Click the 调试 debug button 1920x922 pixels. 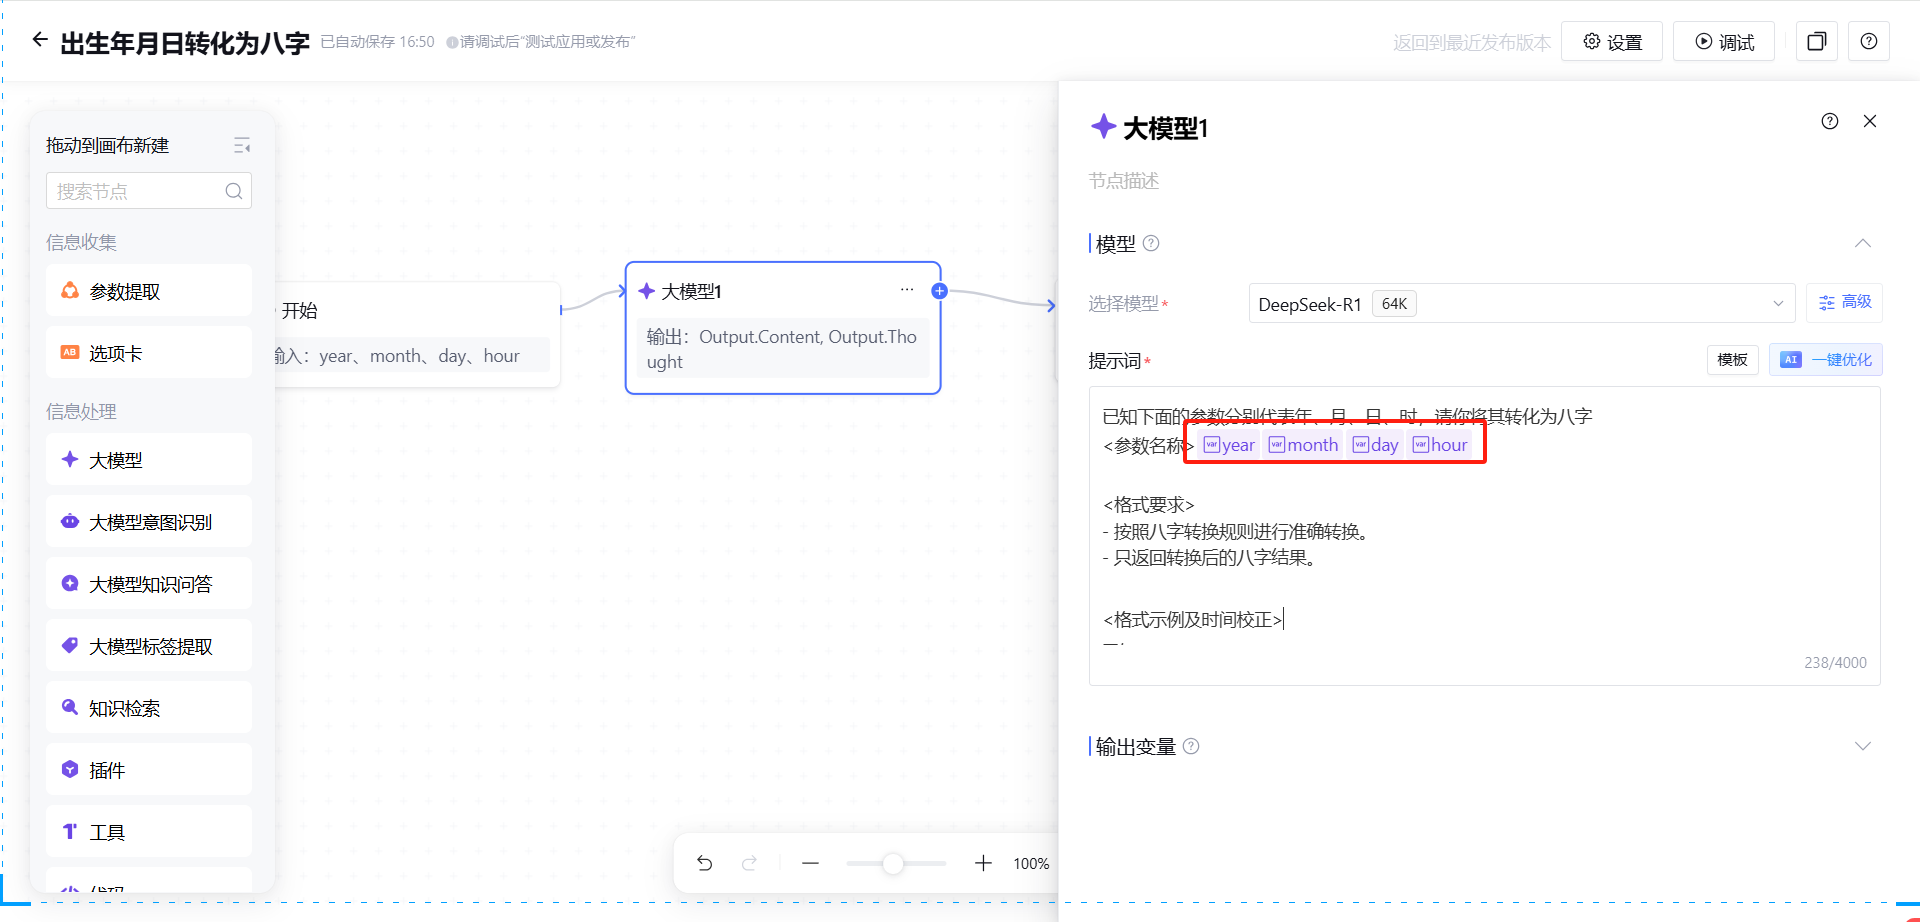(1724, 42)
